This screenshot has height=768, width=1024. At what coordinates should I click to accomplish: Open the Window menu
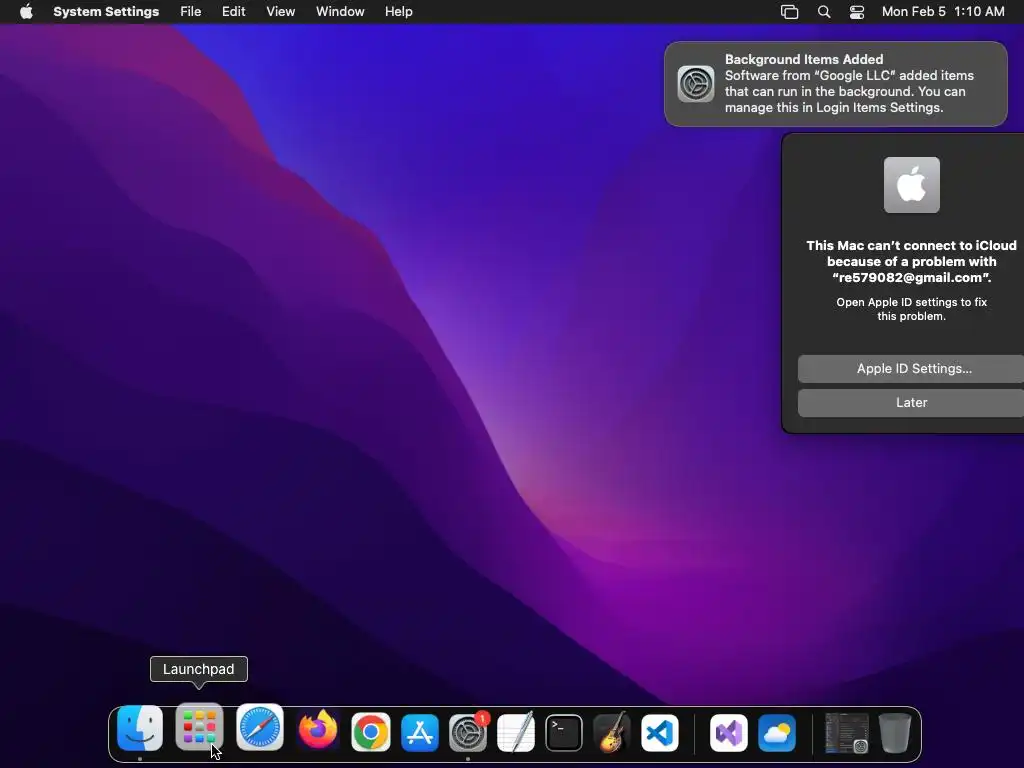[340, 12]
